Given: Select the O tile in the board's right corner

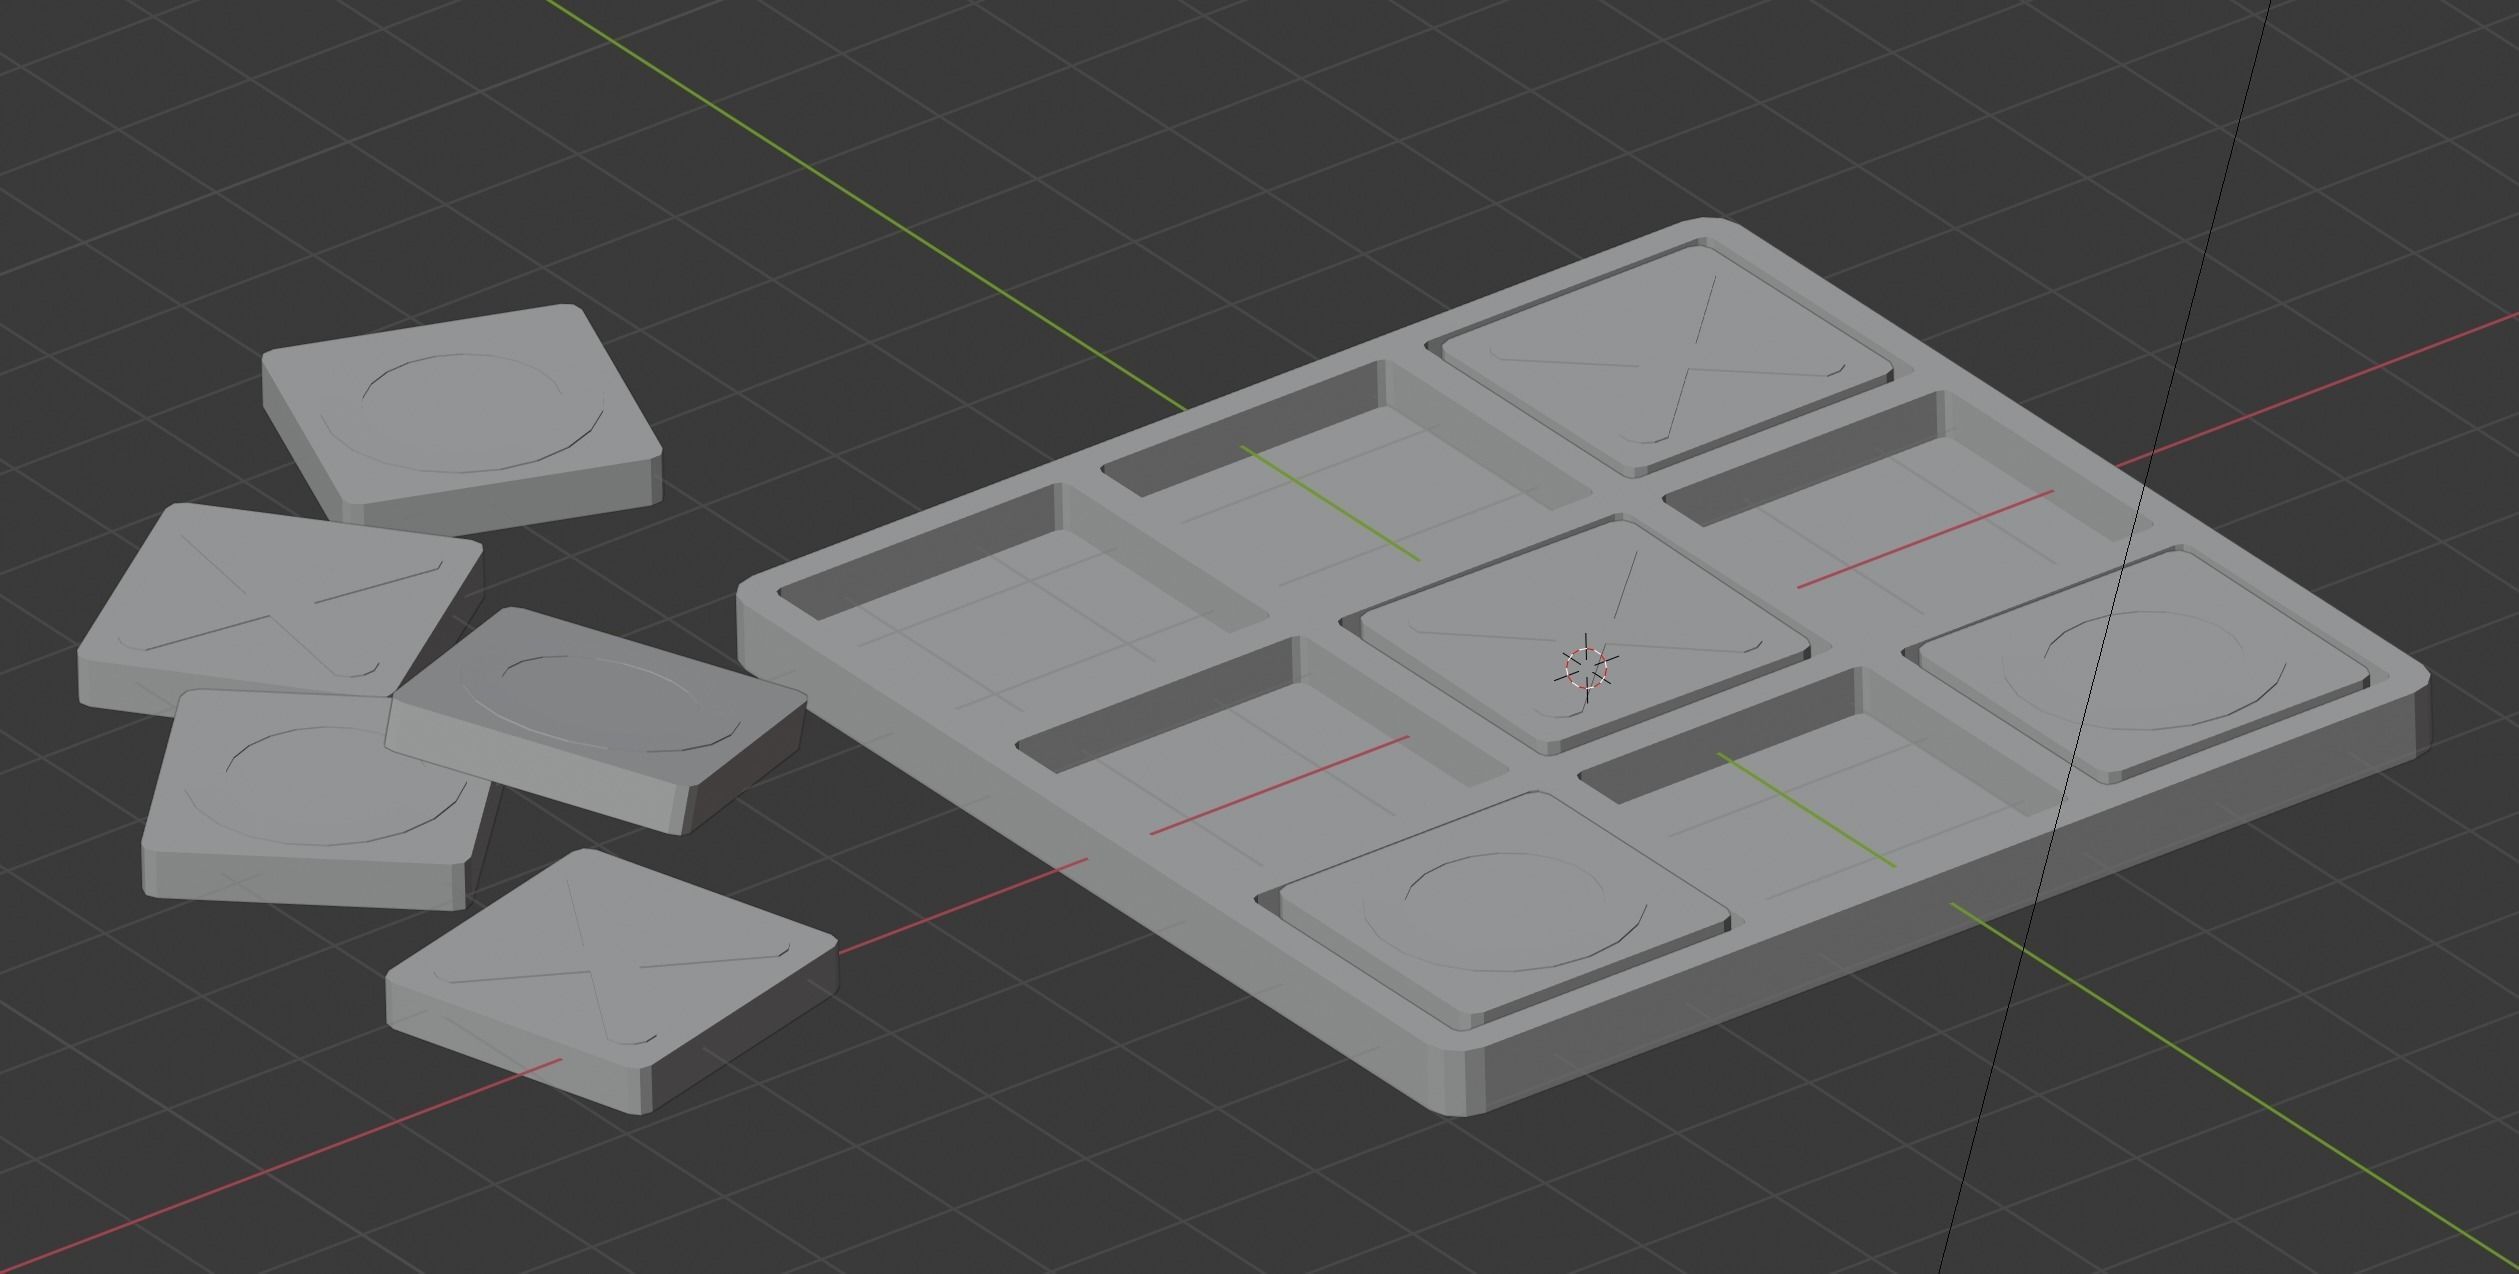Looking at the screenshot, I should pos(2143,664).
